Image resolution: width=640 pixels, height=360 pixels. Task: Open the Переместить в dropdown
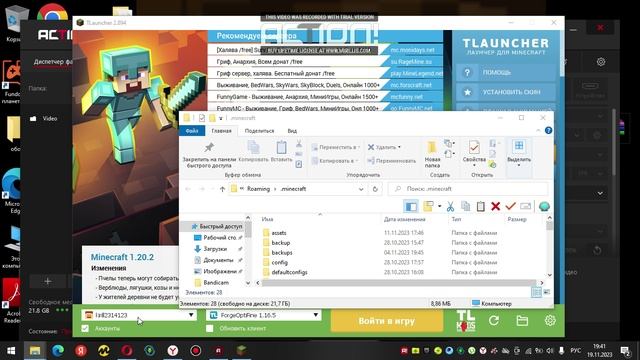(x=336, y=147)
